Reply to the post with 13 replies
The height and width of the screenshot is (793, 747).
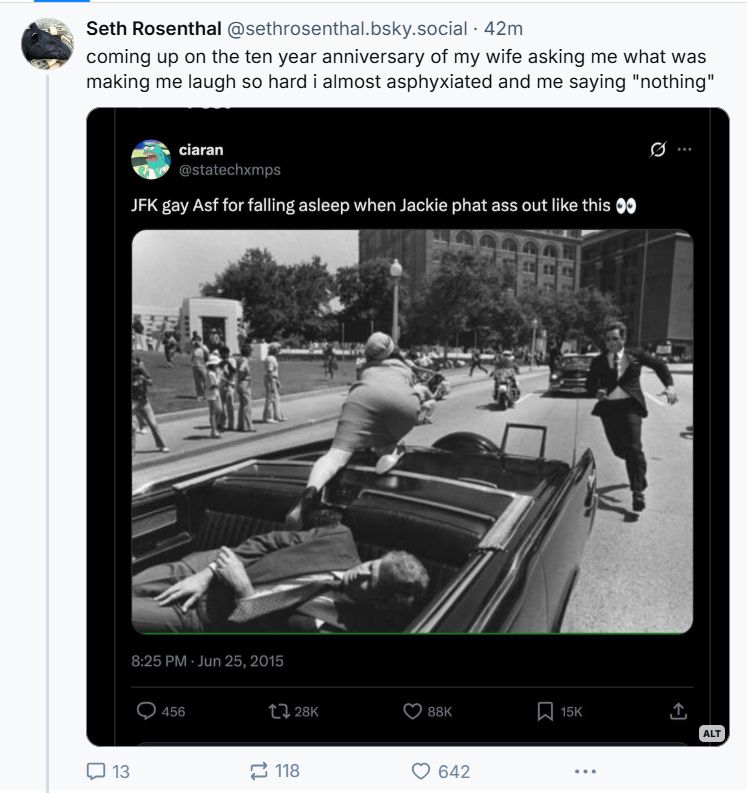[96, 771]
